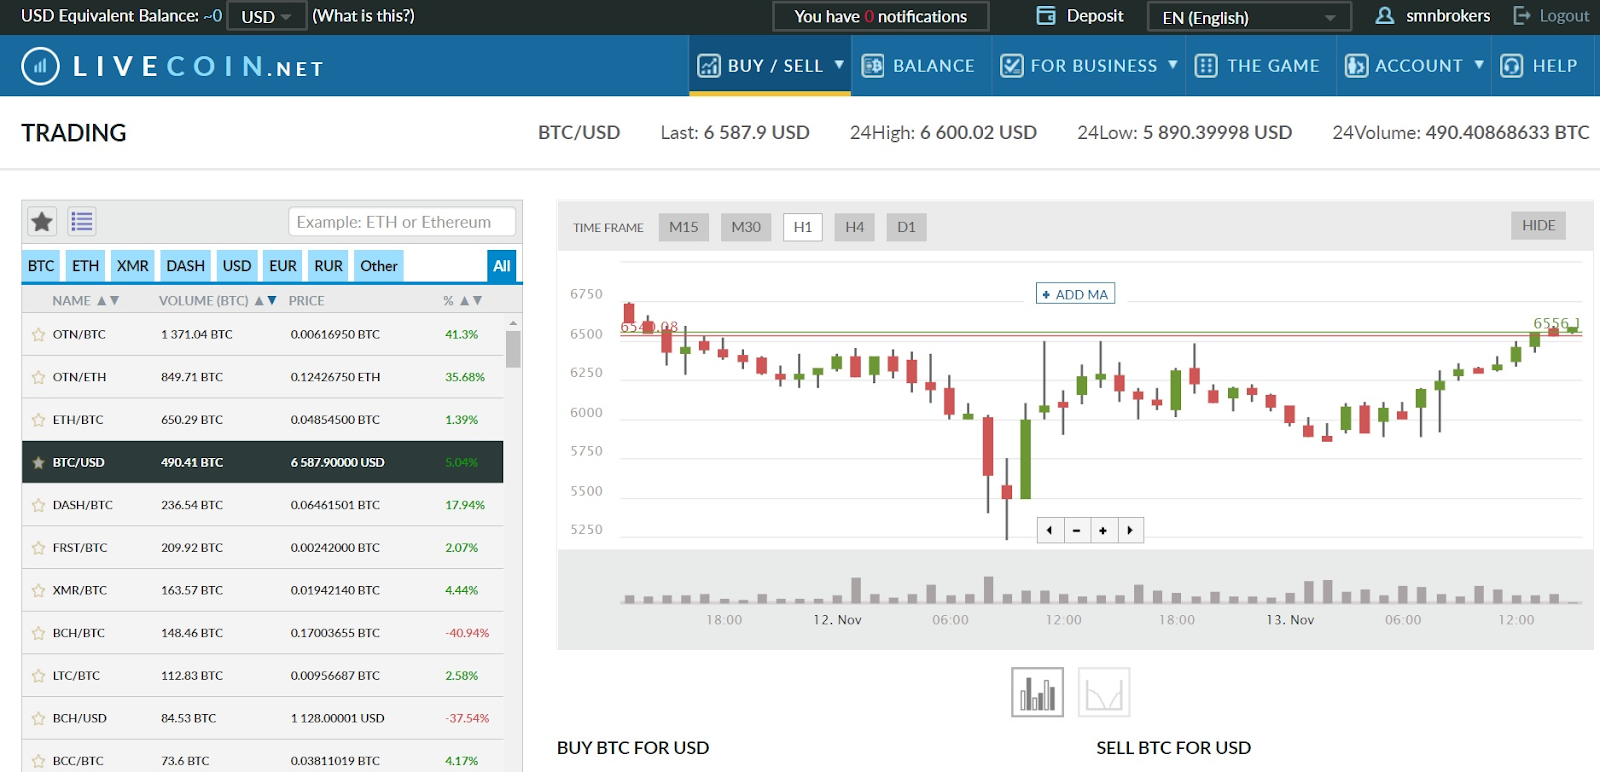
Task: Click the Logout icon
Action: point(1522,16)
